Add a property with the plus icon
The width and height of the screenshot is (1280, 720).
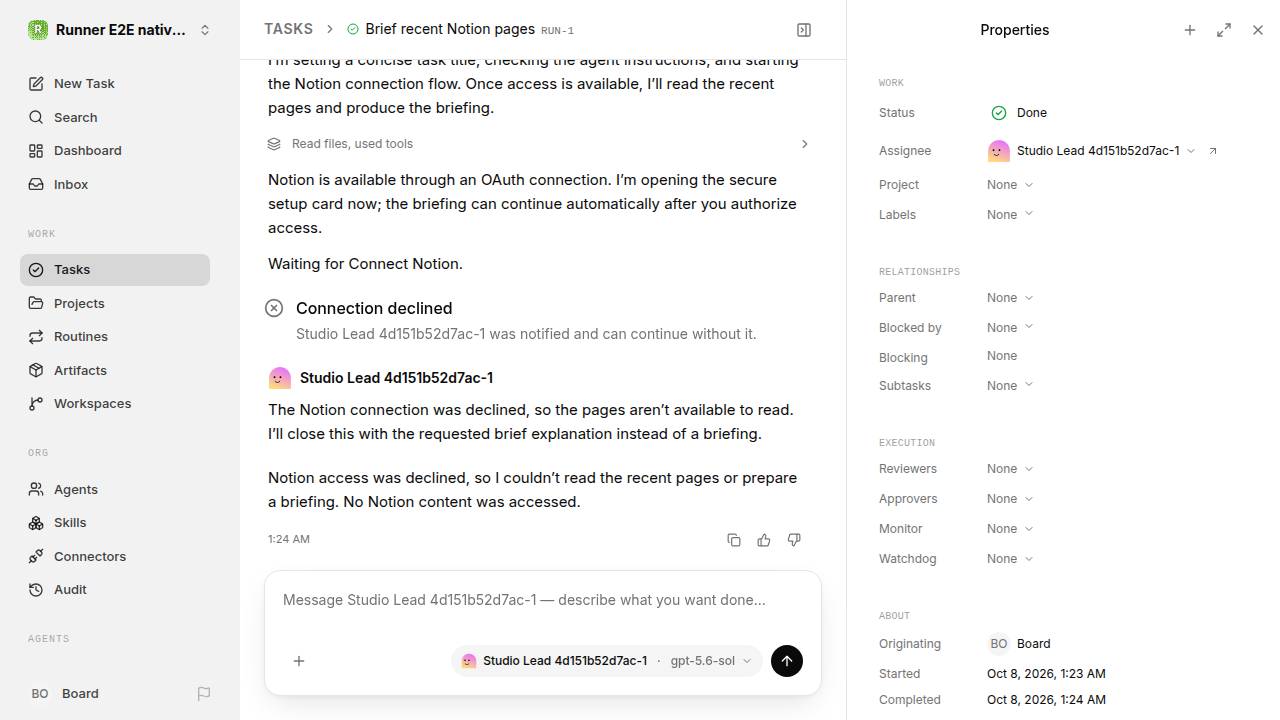1190,30
